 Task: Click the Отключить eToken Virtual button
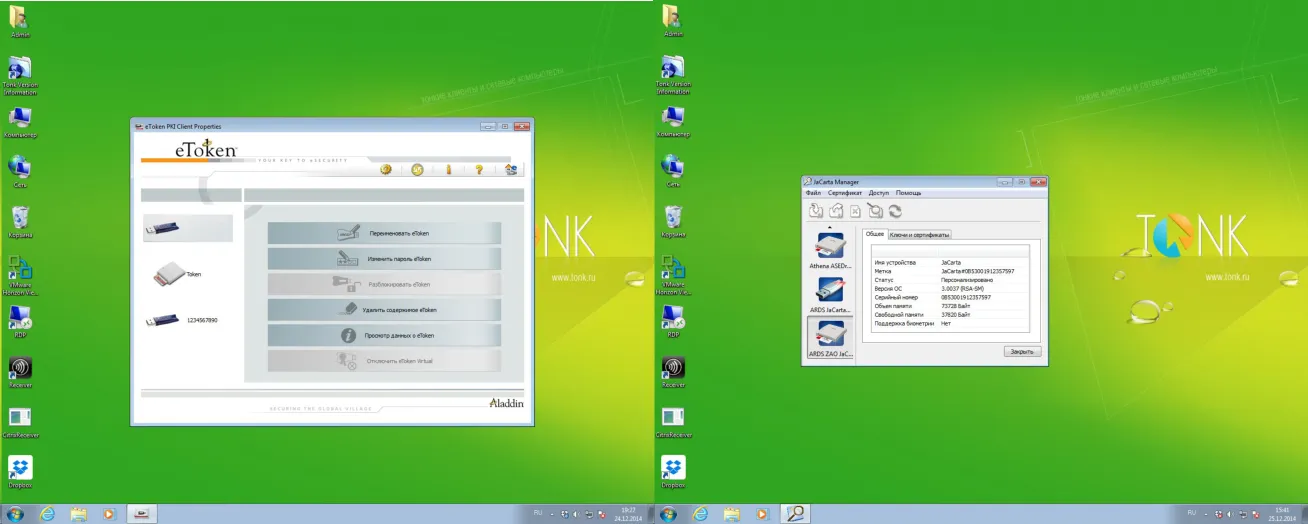[x=384, y=361]
